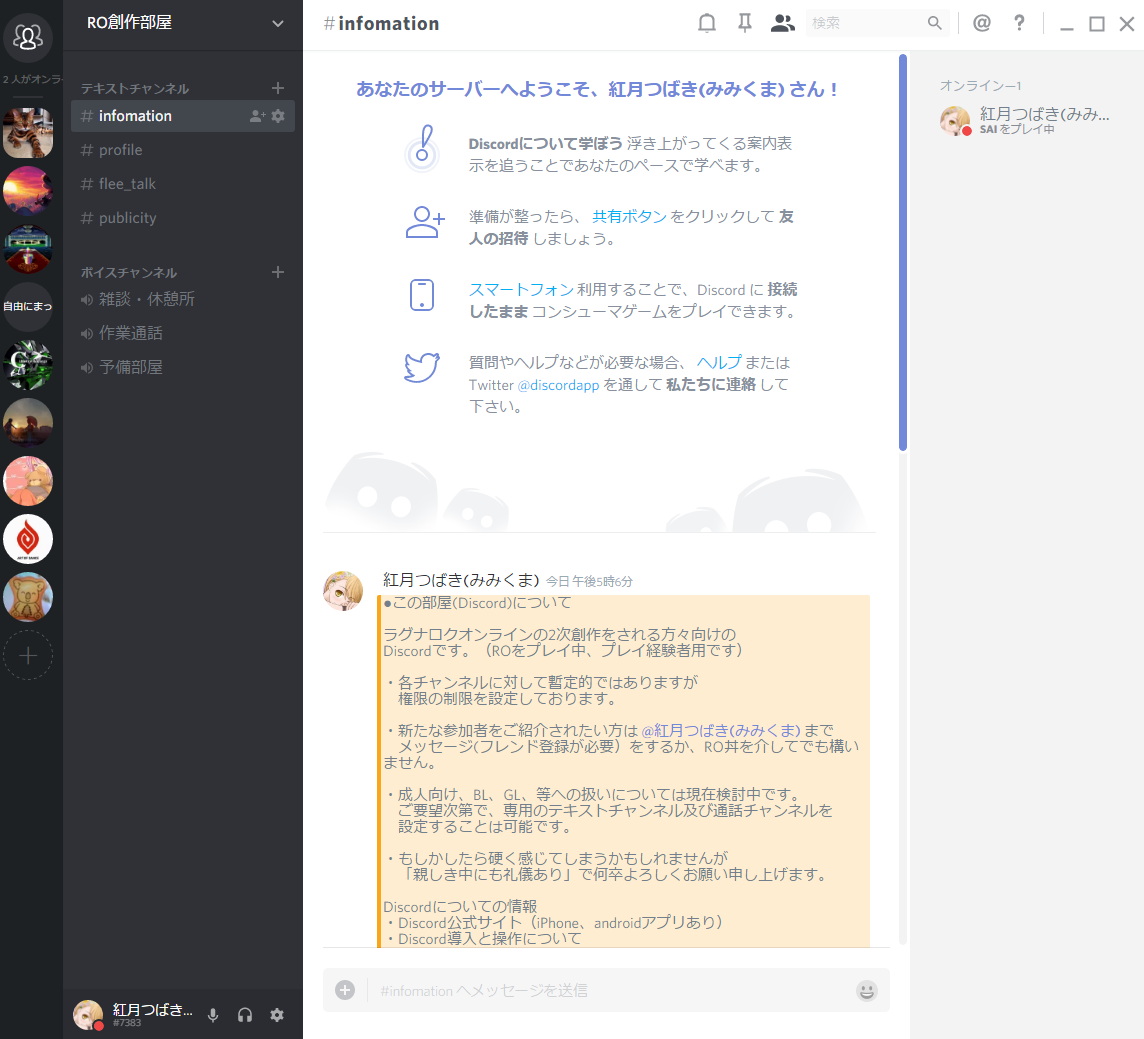Open the arcade game avatar server
This screenshot has width=1144, height=1039.
coord(28,249)
